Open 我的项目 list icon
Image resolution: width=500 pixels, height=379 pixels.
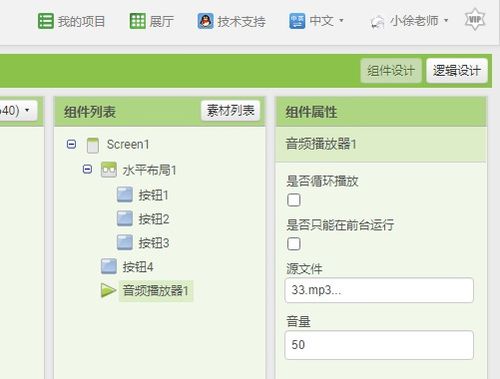coord(46,21)
